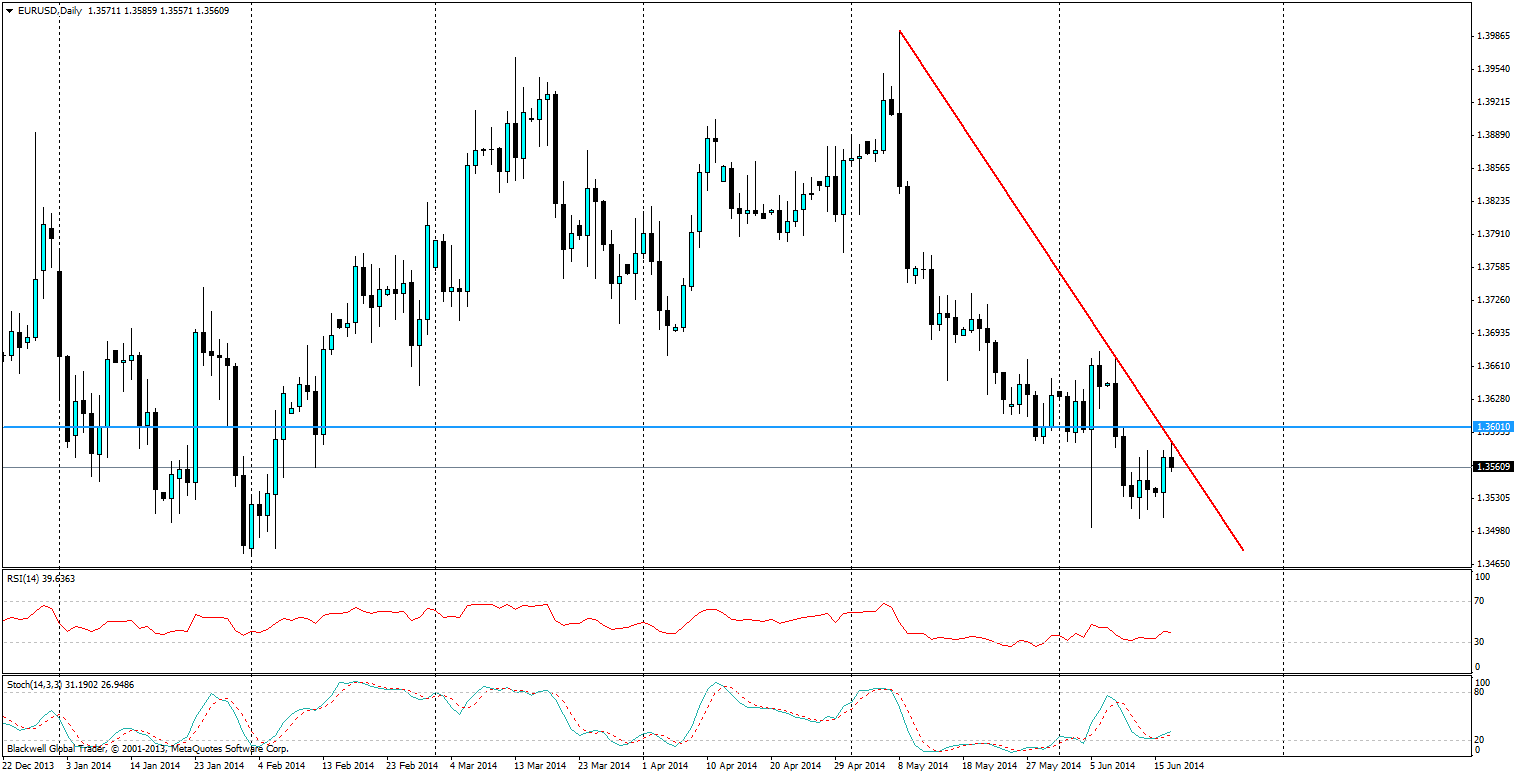Click the 1.39865 price scale label

[1492, 36]
